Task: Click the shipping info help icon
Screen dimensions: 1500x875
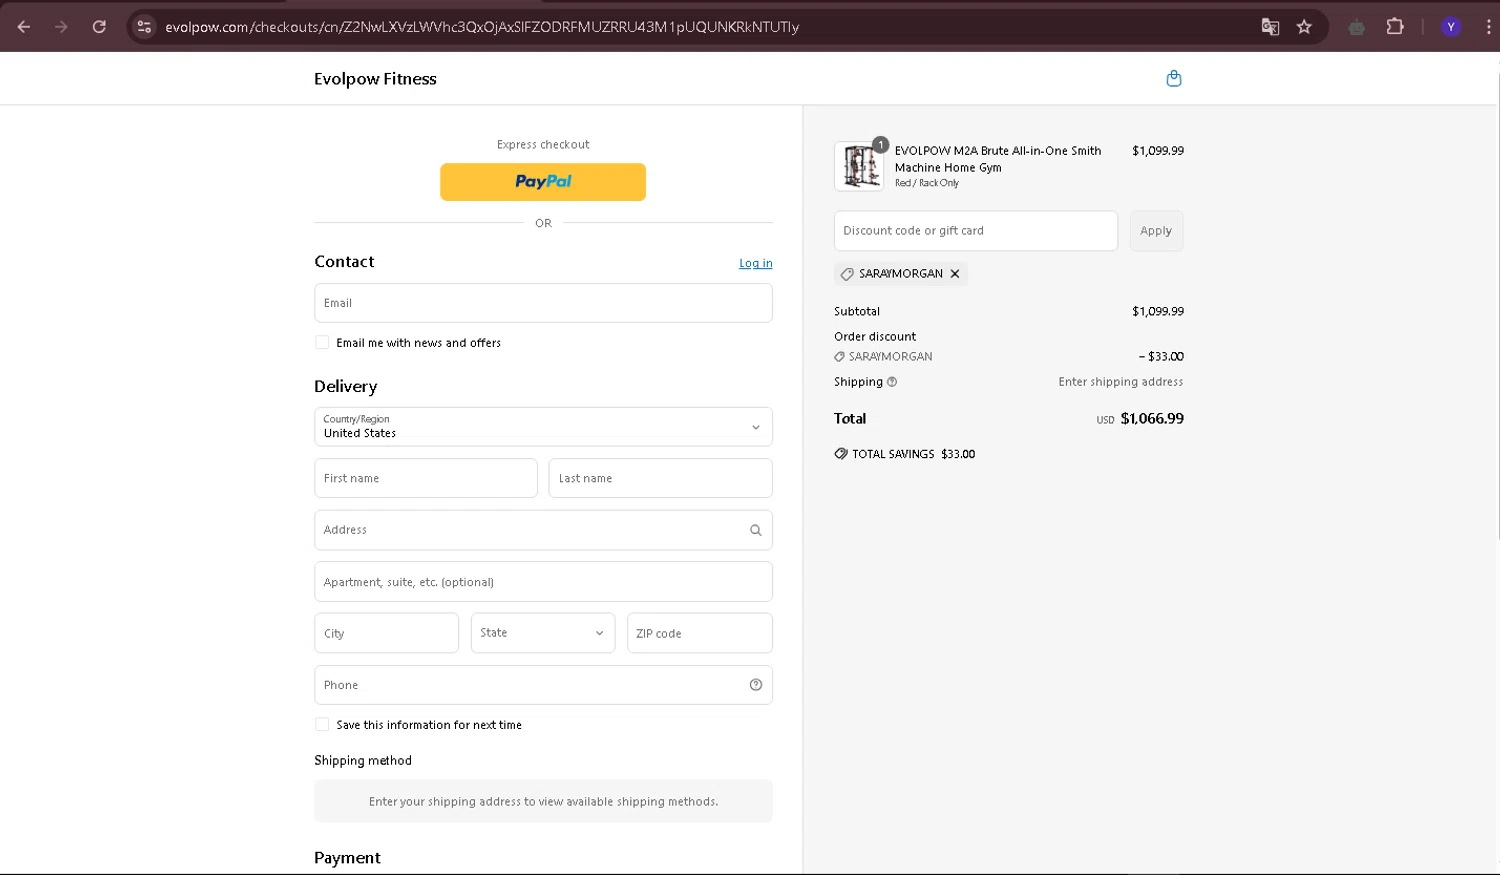Action: 892,382
